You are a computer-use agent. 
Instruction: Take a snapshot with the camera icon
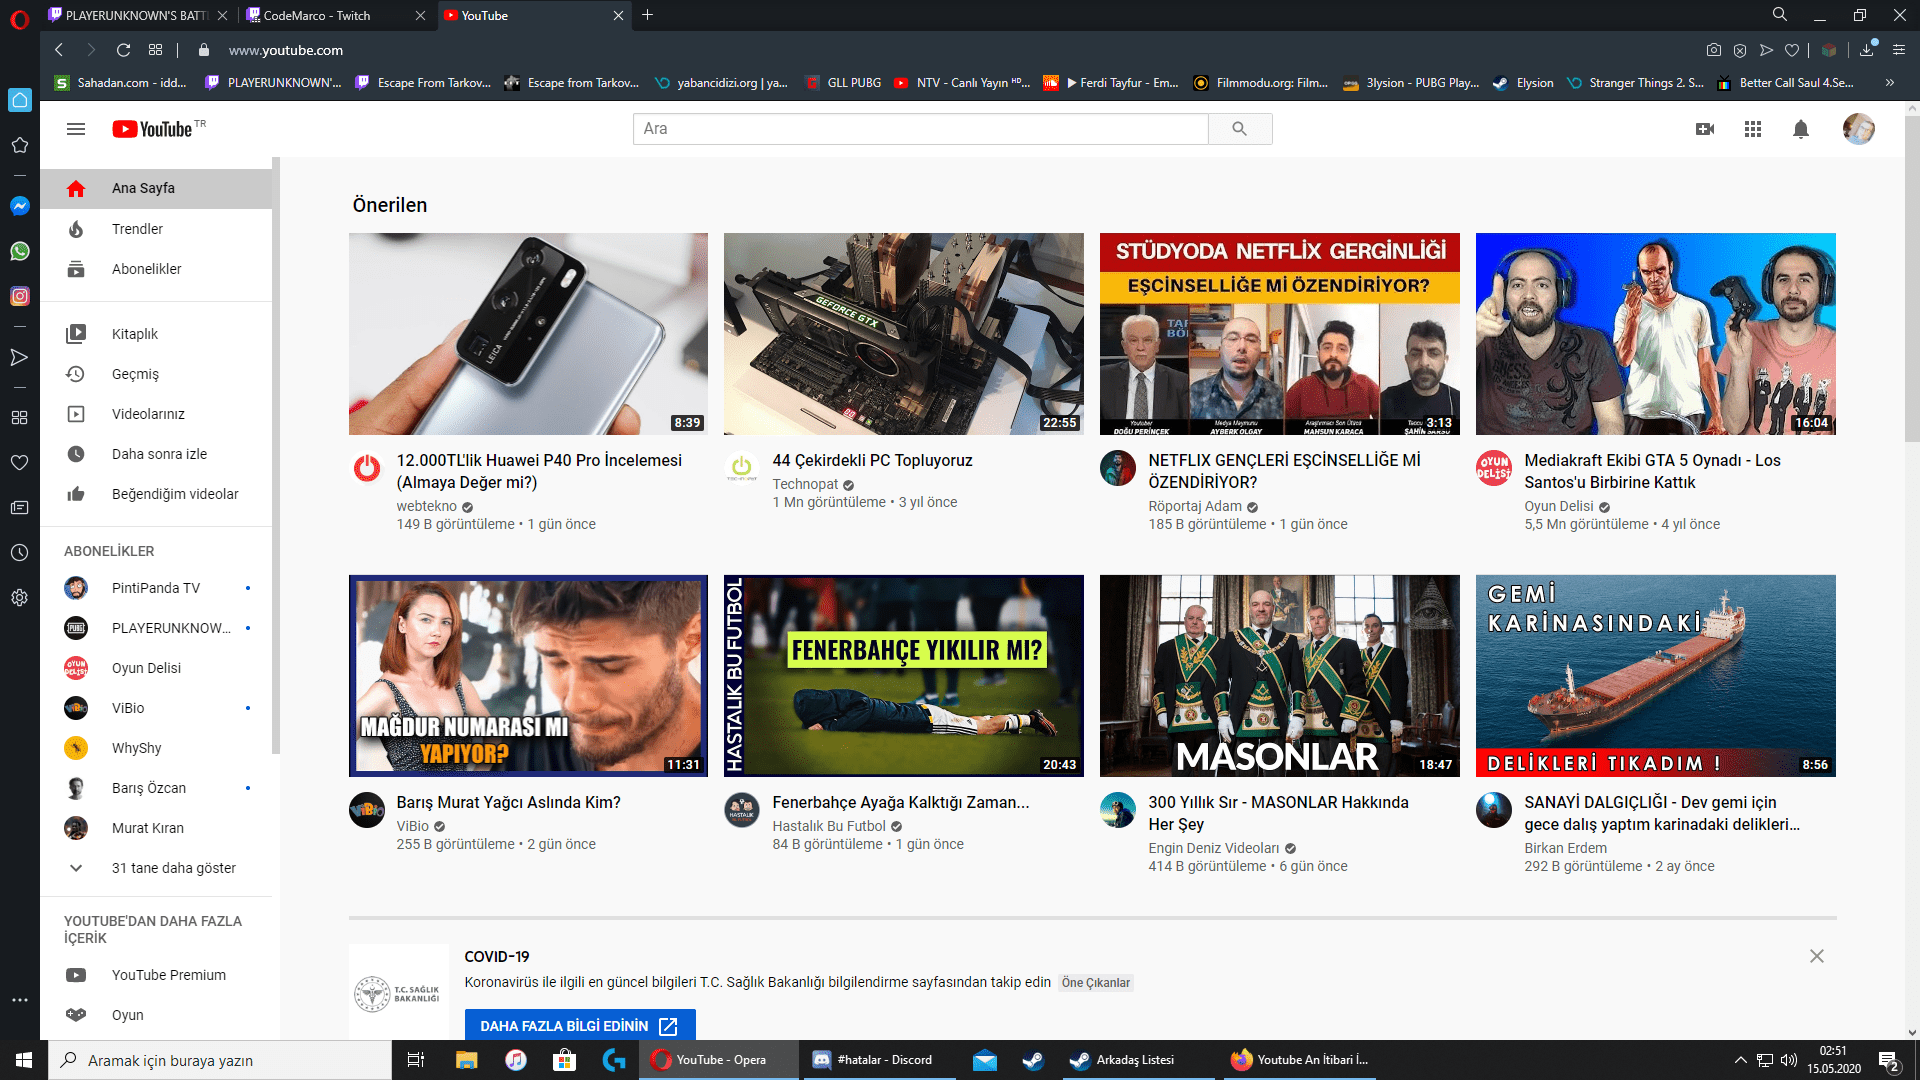click(x=1714, y=50)
